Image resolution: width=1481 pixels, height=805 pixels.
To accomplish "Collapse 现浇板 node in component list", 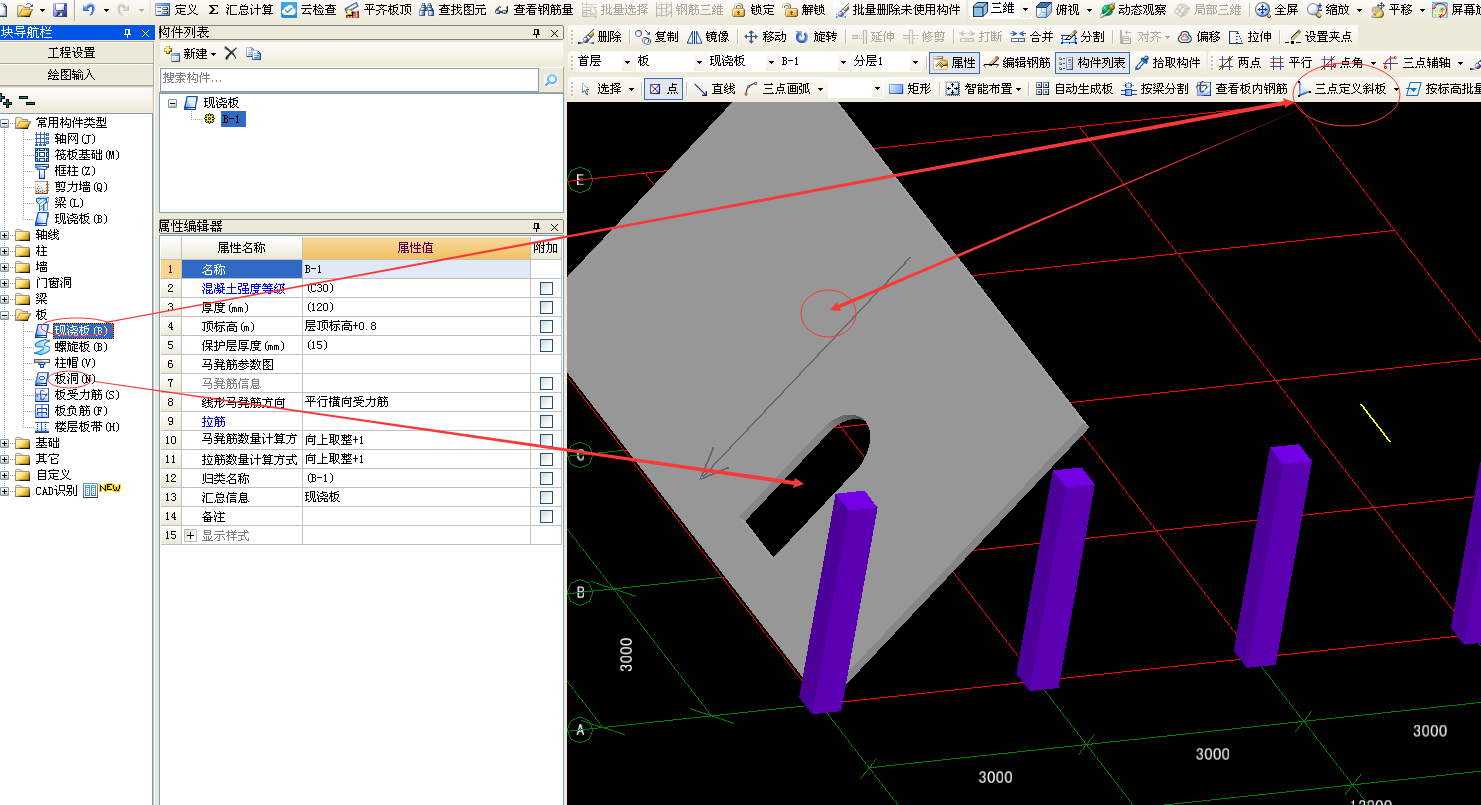I will click(x=172, y=103).
